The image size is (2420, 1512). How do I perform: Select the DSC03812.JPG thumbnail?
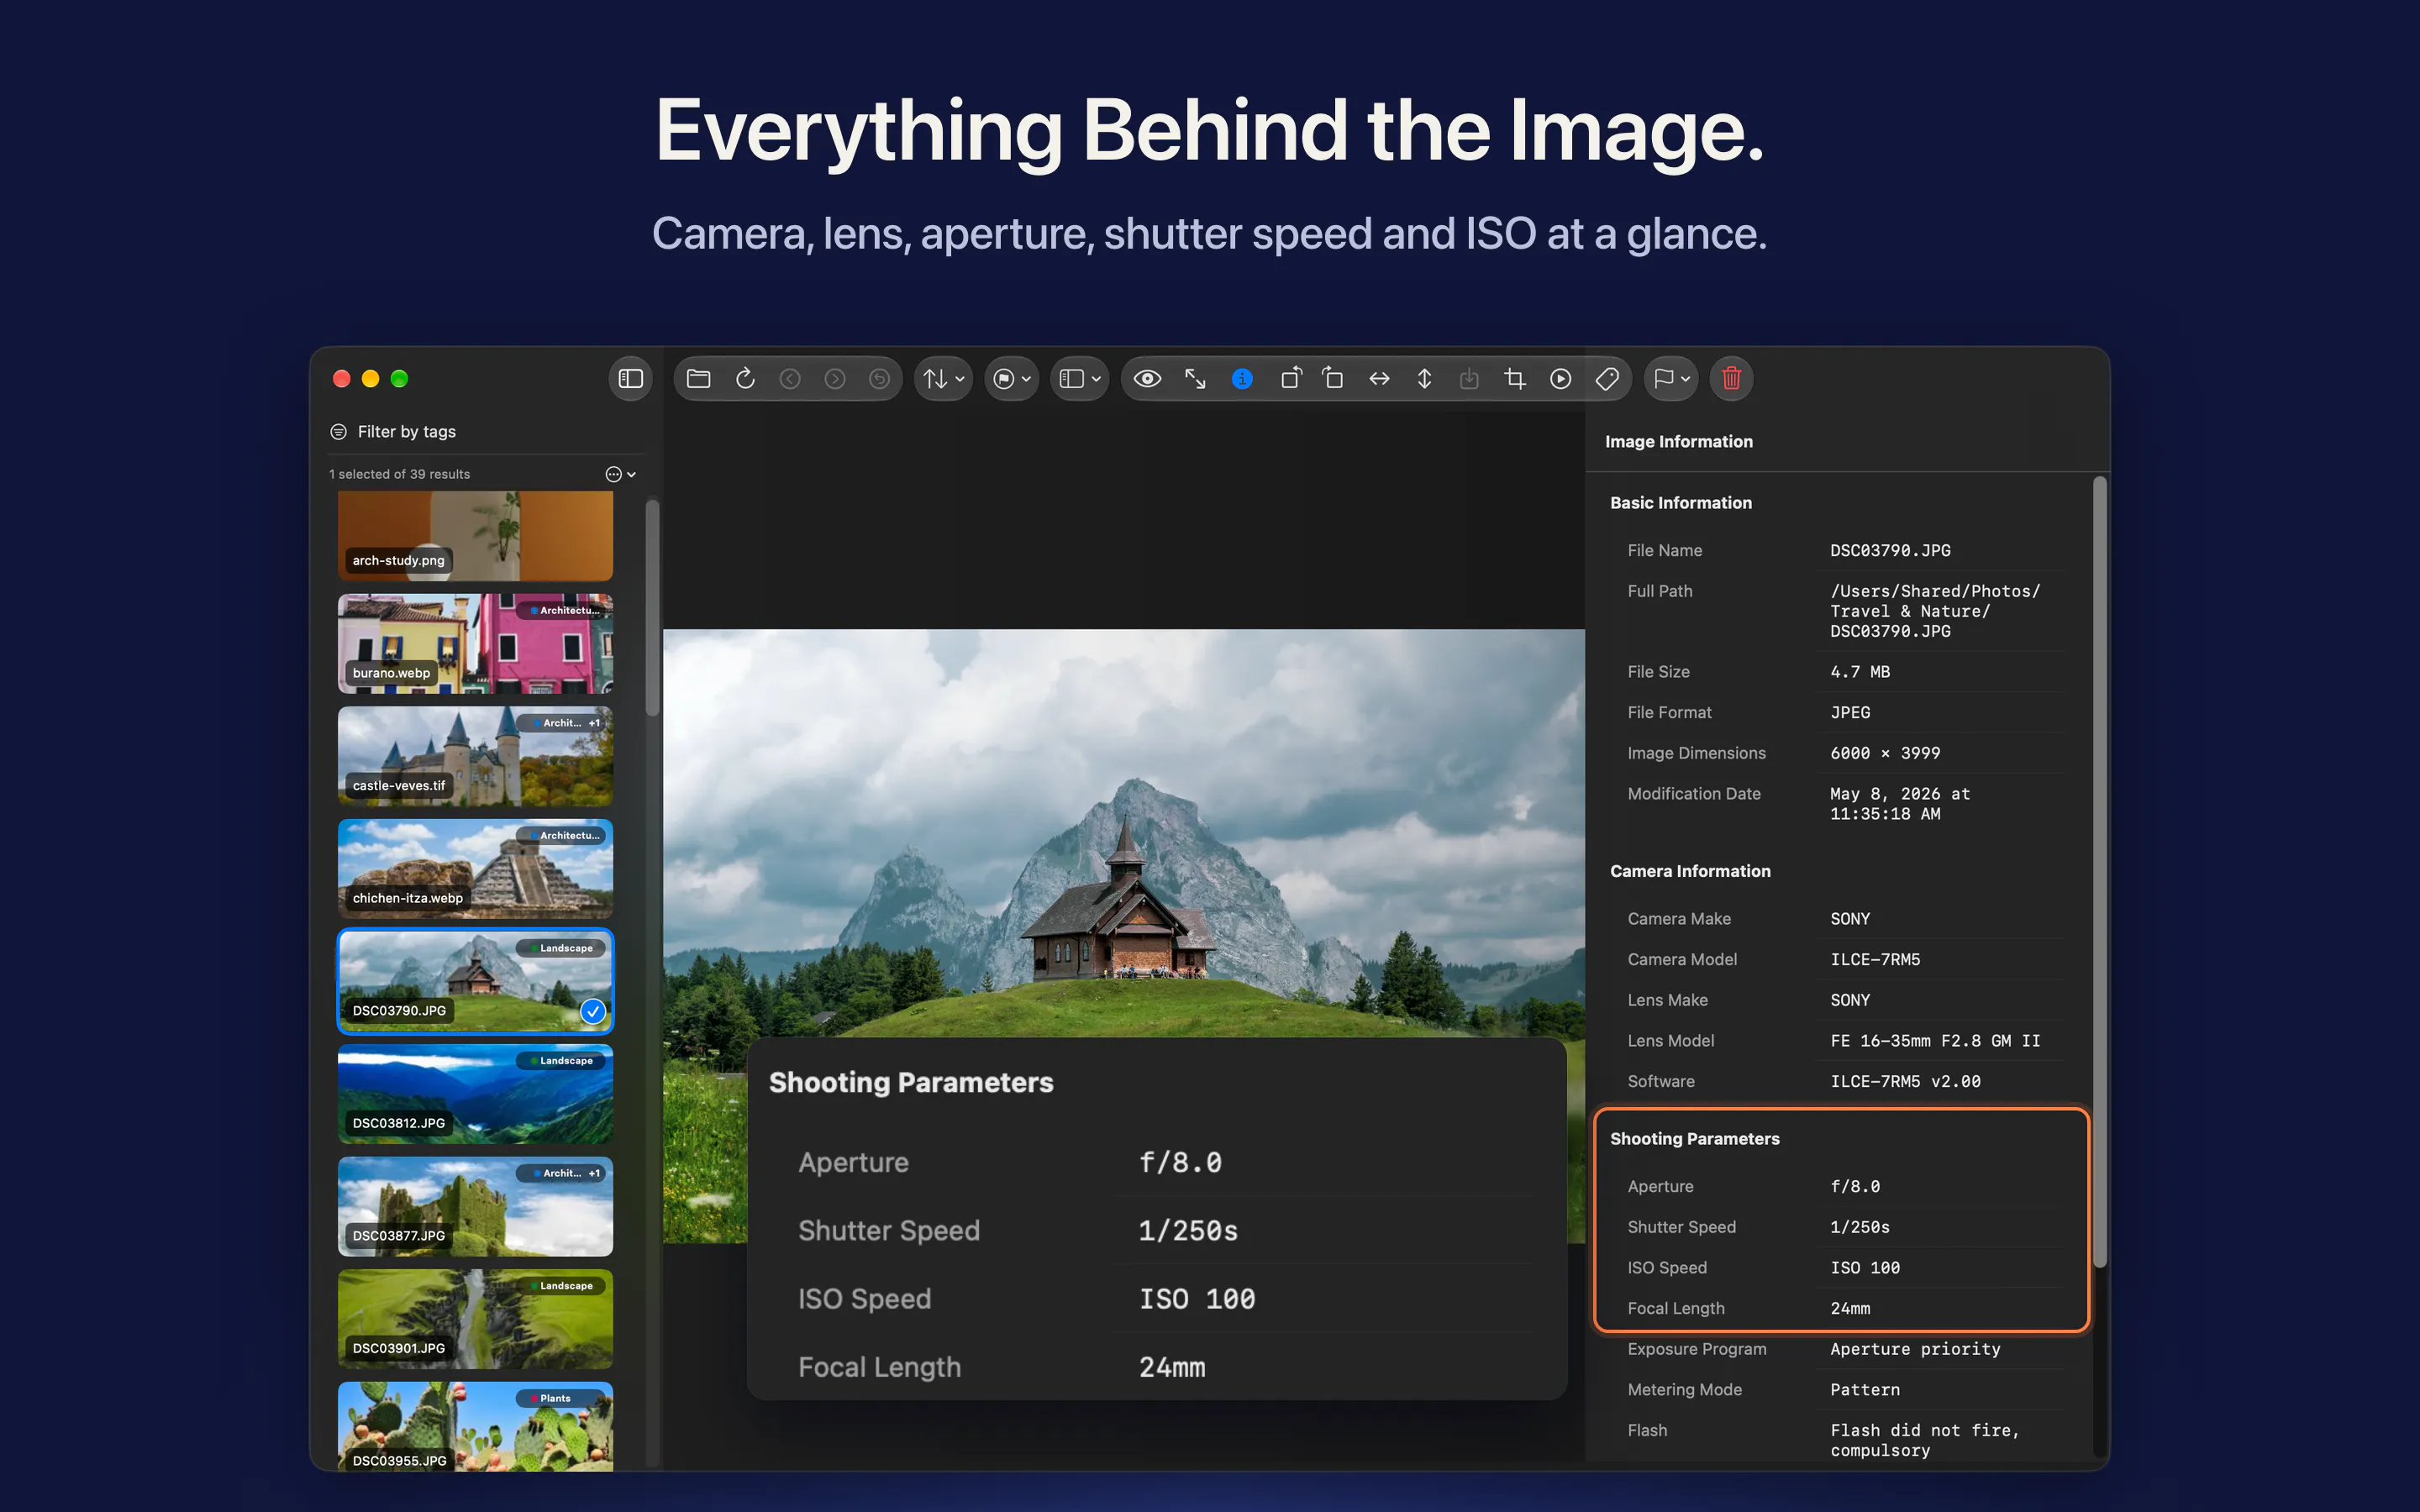475,1094
